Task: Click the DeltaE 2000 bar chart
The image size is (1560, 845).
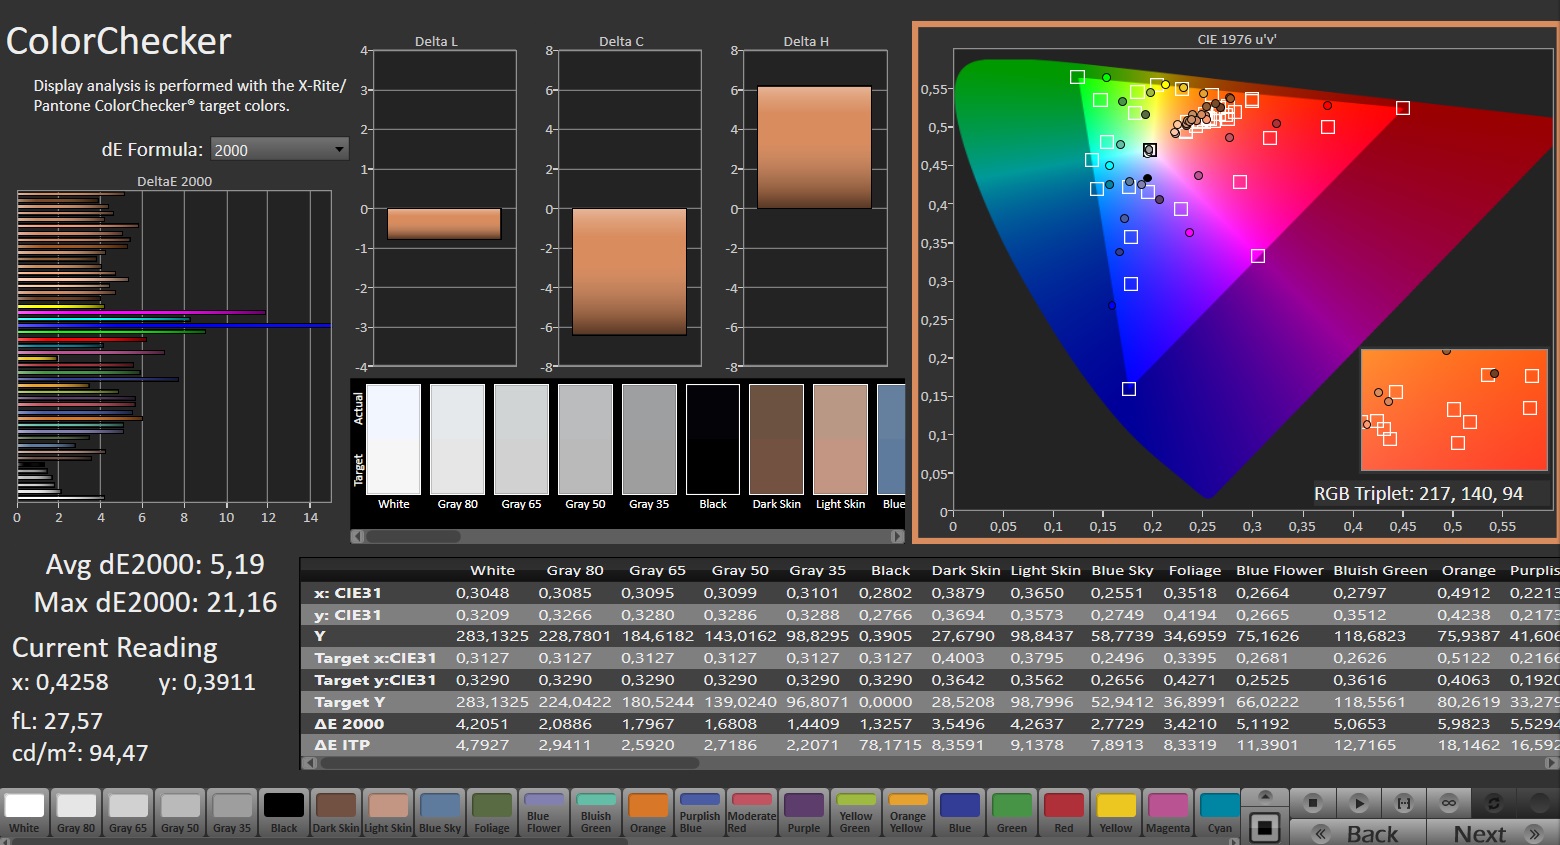Action: 174,345
